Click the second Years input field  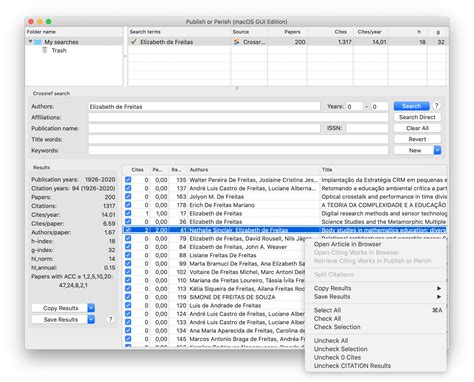click(380, 107)
